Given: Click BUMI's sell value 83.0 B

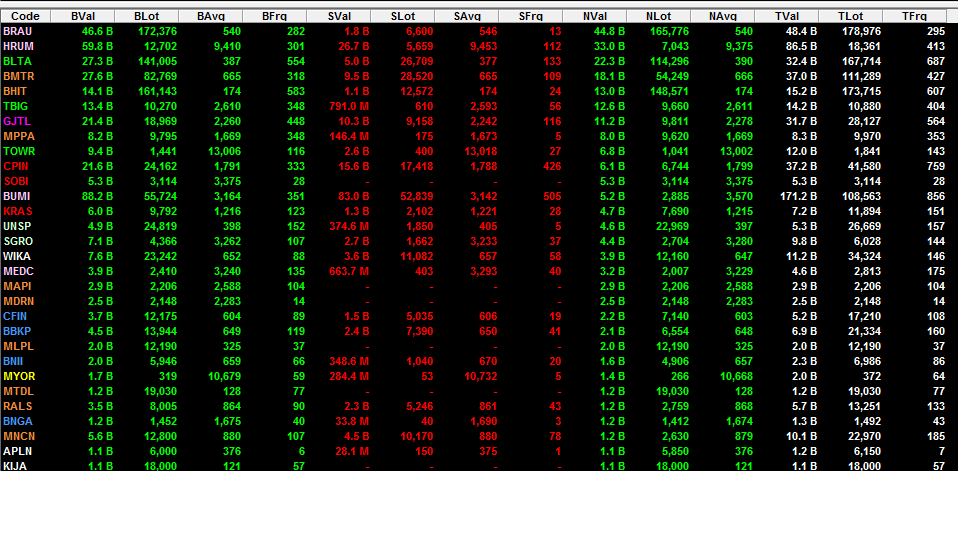Looking at the screenshot, I should click(x=353, y=196).
